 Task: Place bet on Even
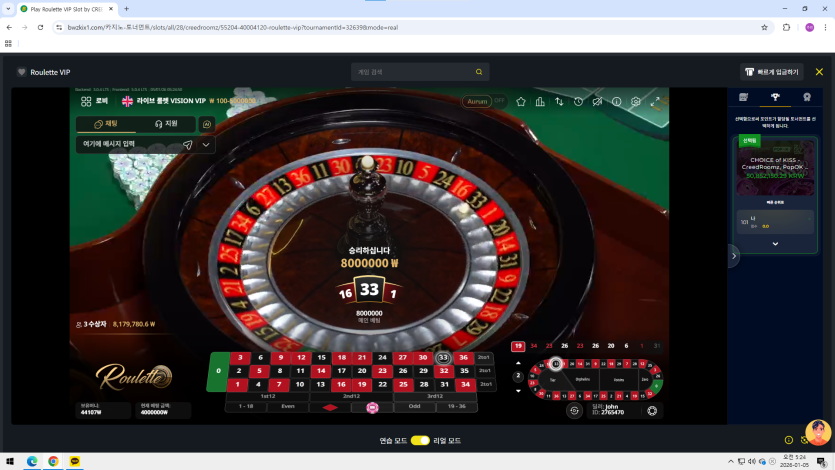(288, 407)
